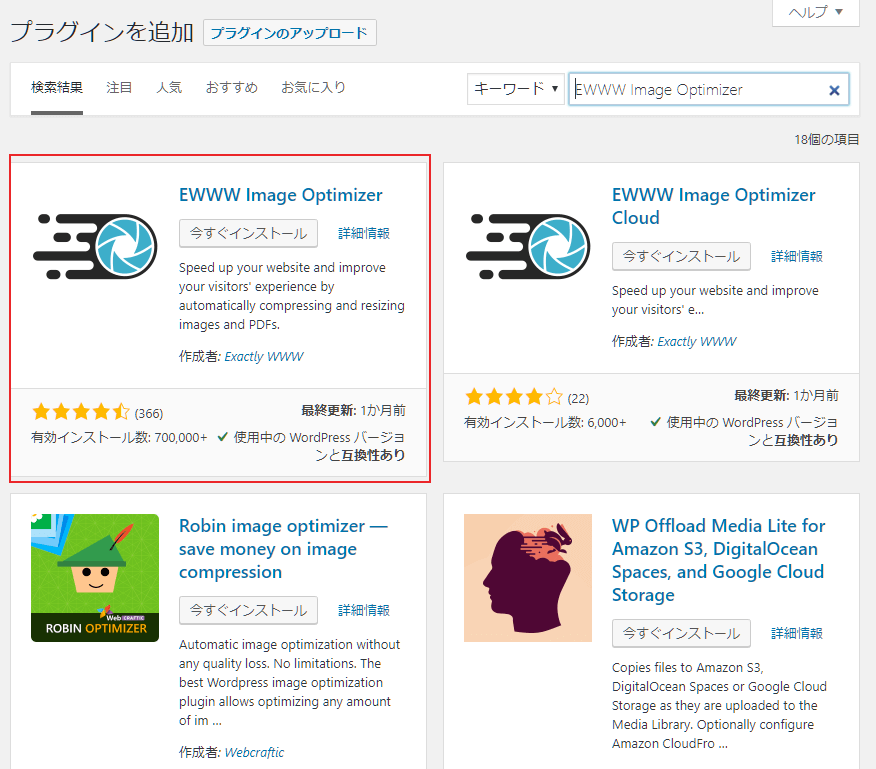Install EWWW Image Optimizer now
The image size is (876, 769).
(248, 233)
